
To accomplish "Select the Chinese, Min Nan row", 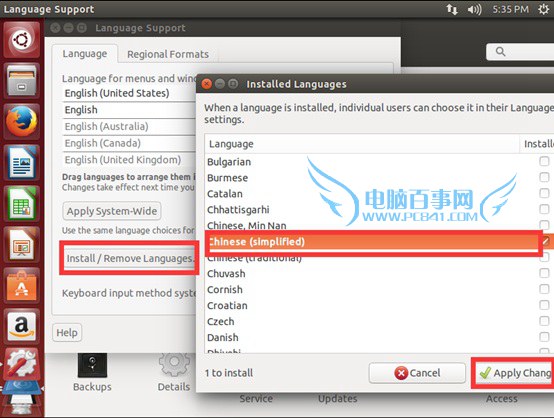I will pyautogui.click(x=379, y=225).
